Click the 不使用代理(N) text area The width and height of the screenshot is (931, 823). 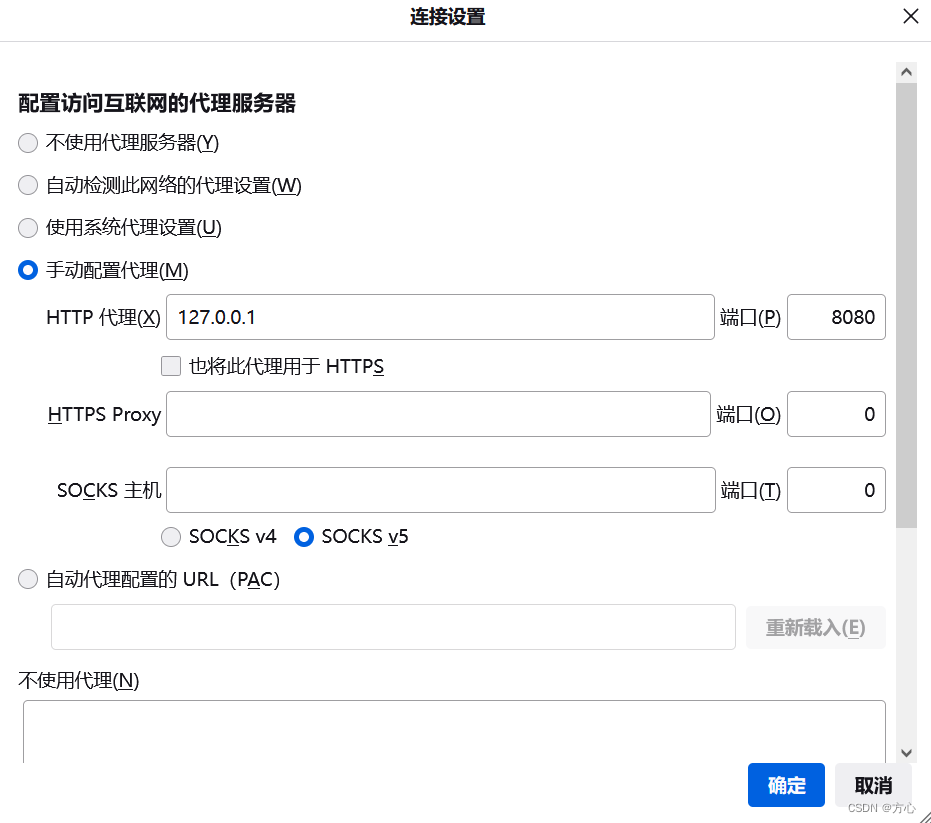click(454, 732)
